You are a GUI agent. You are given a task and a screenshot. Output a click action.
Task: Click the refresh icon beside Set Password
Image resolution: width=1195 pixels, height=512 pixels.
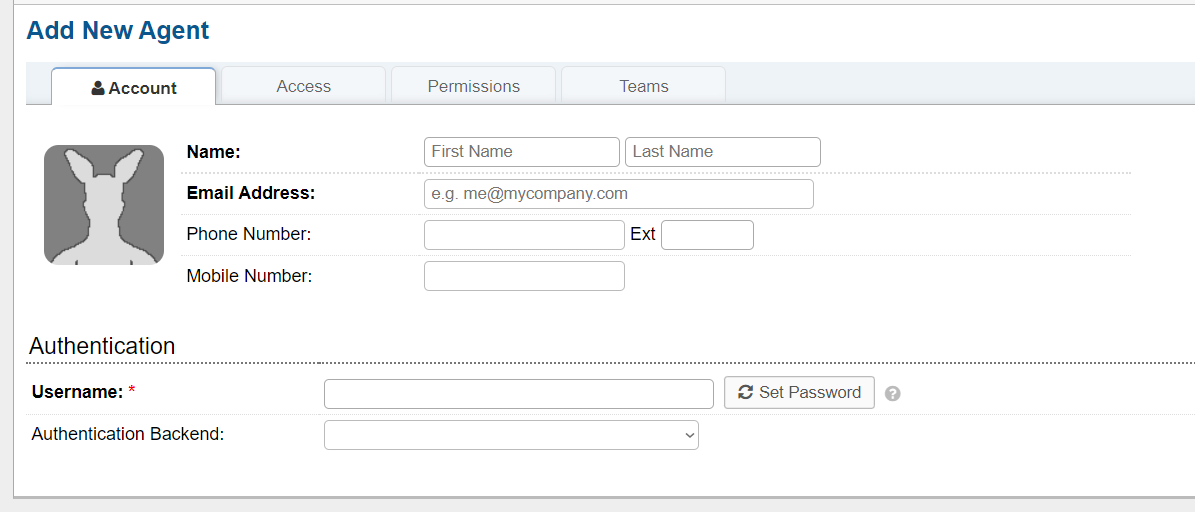pyautogui.click(x=745, y=392)
